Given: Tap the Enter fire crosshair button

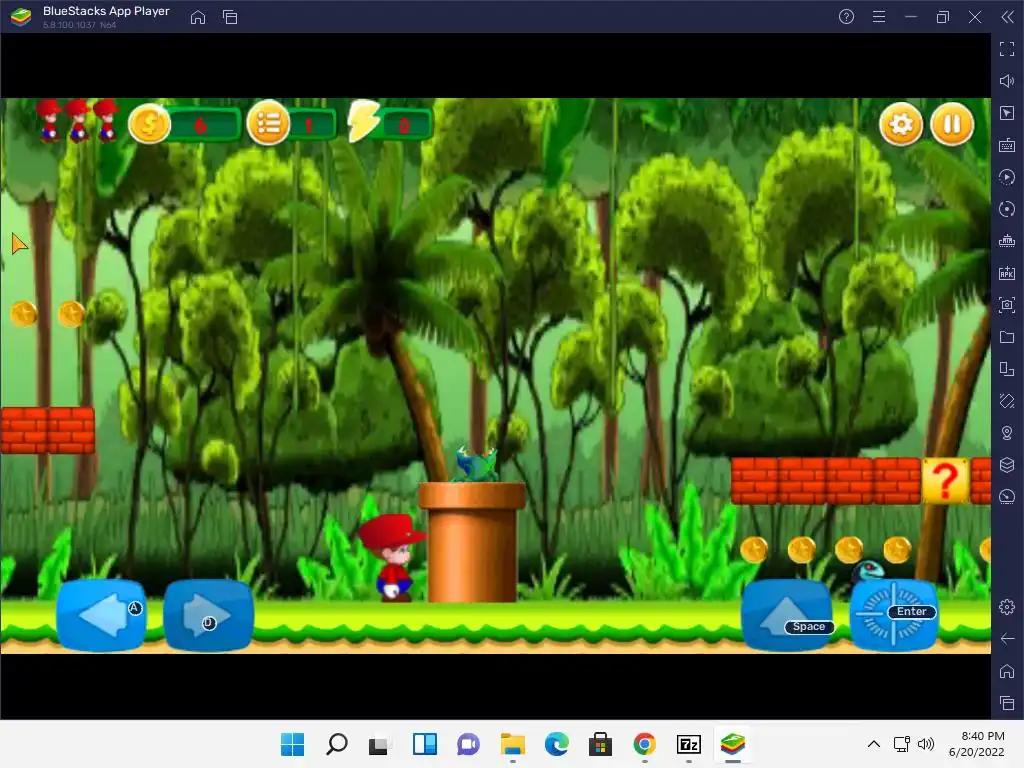Looking at the screenshot, I should coord(894,615).
